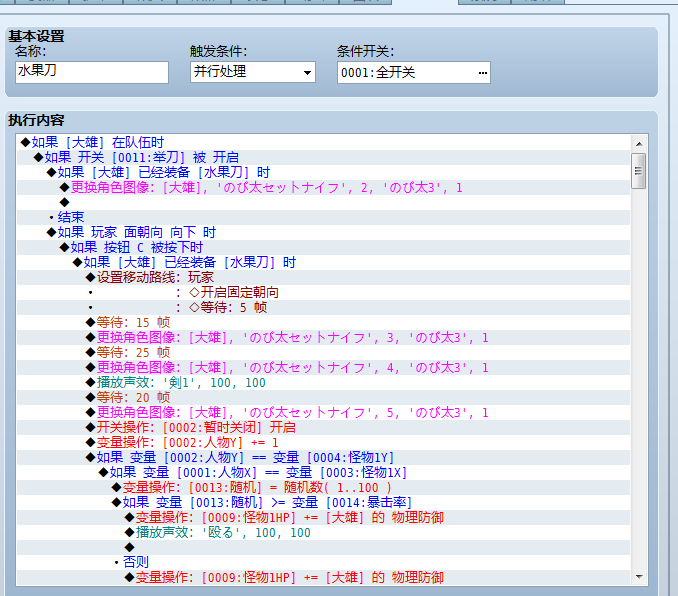The width and height of the screenshot is (678, 596).
Task: Select the 结束 line
Action: click(323, 217)
